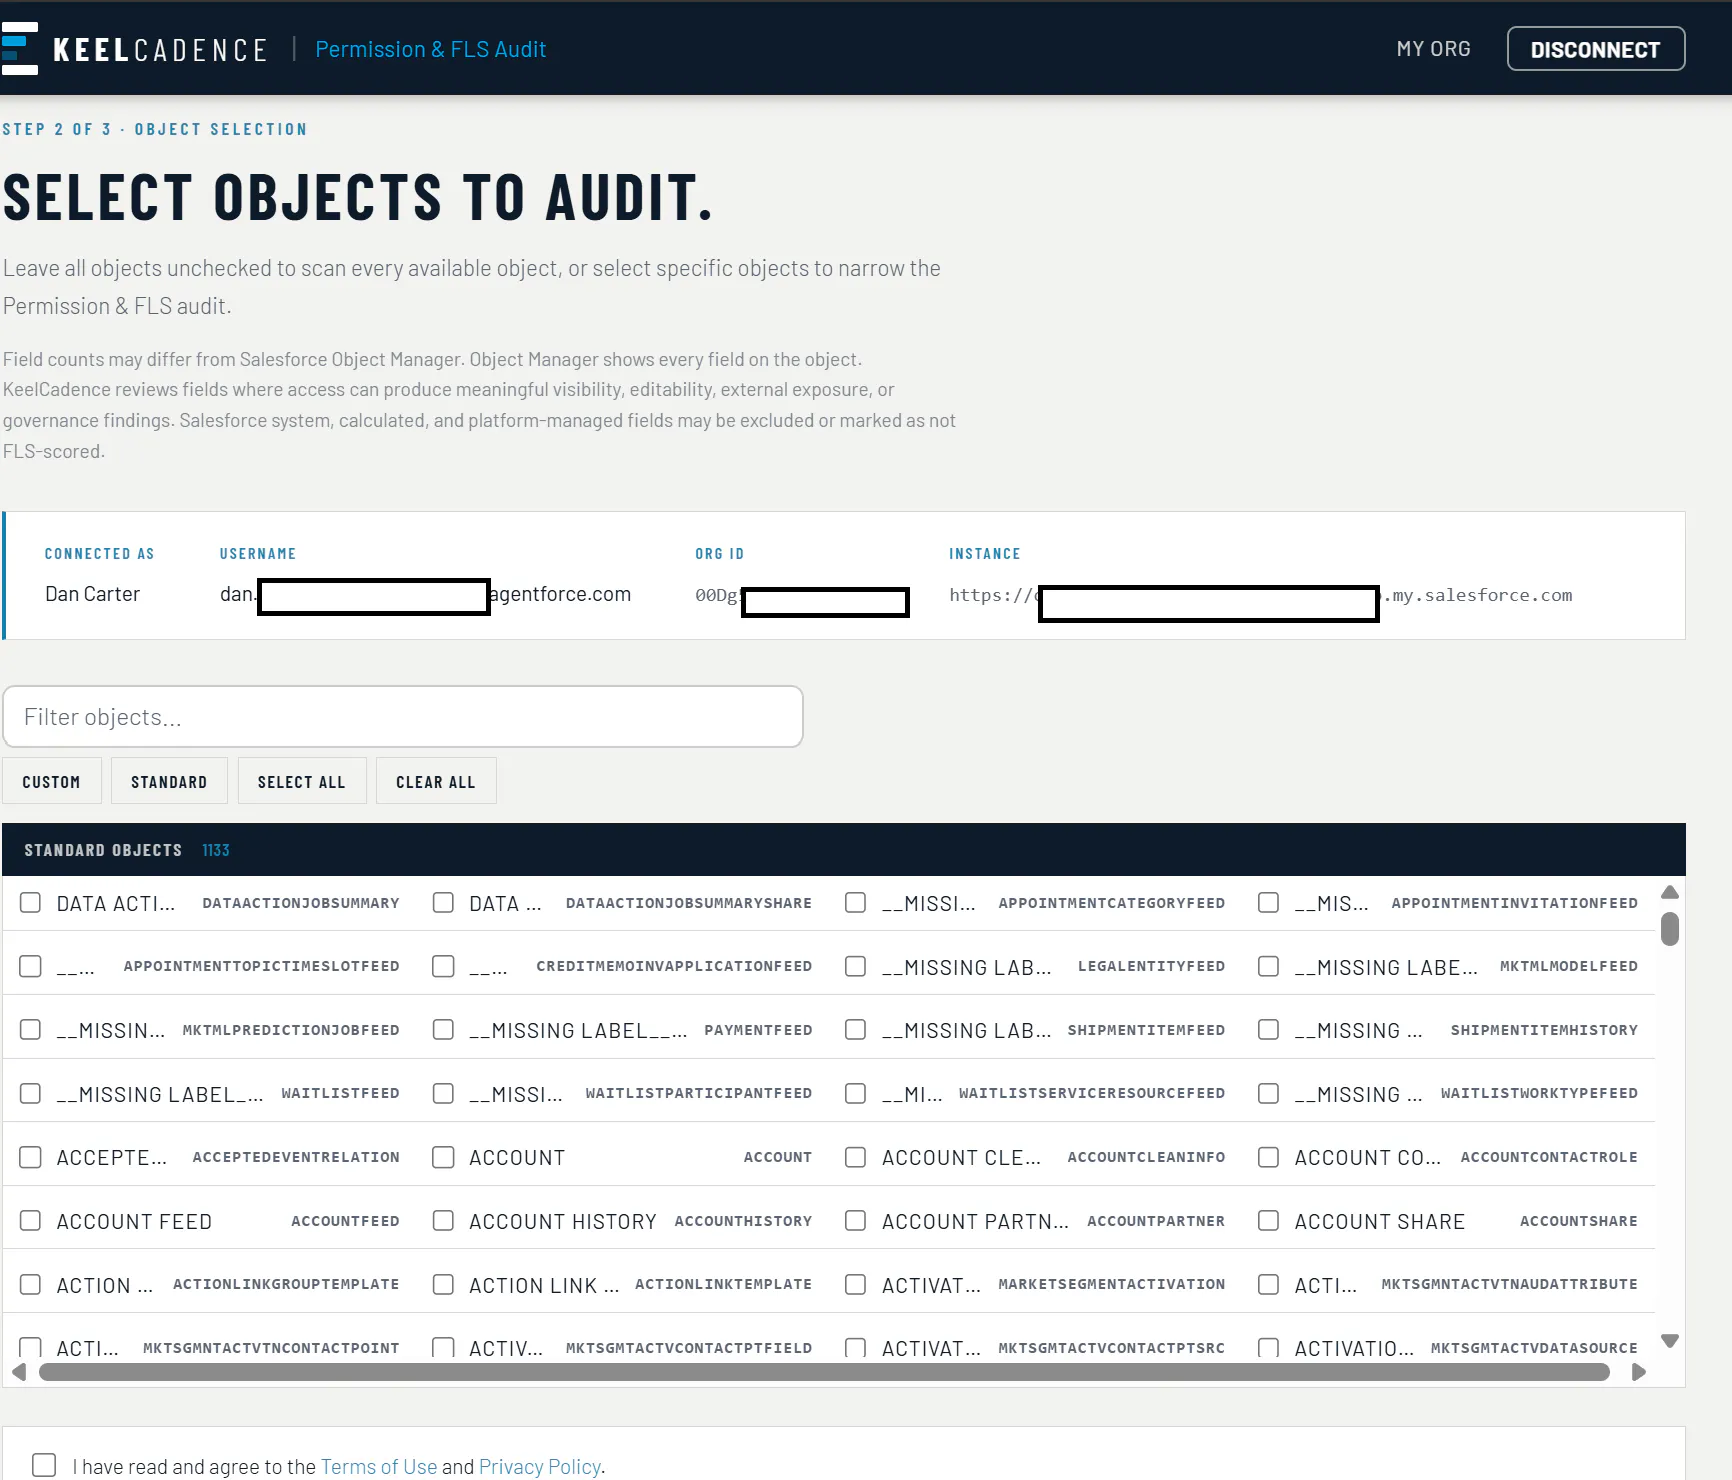Open the Terms of Use link

pyautogui.click(x=379, y=1466)
